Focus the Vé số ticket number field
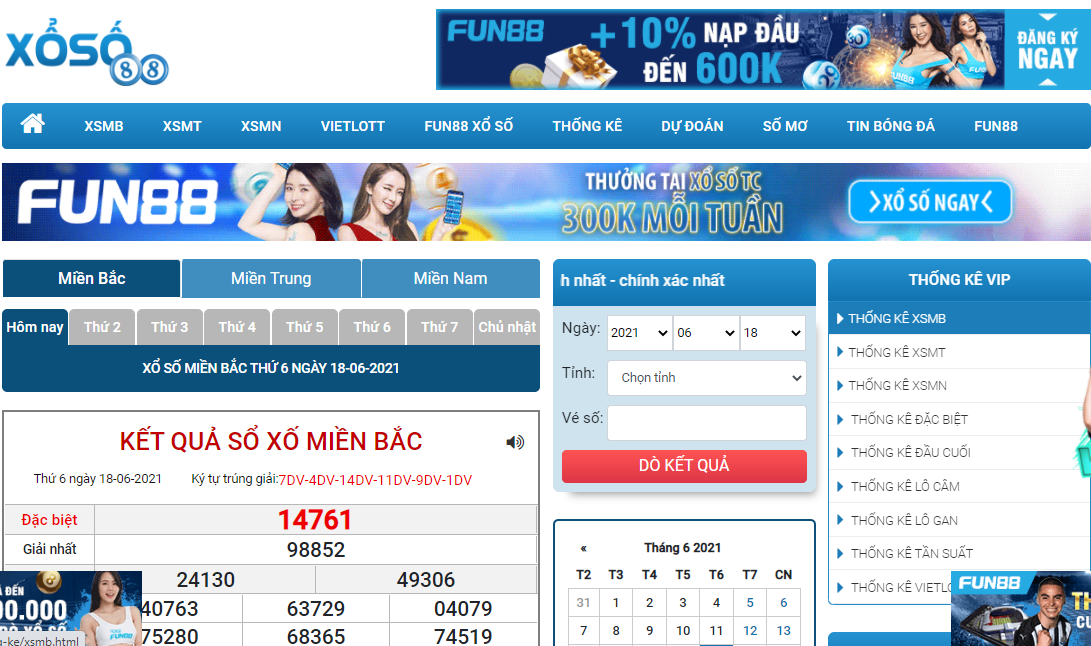Image resolution: width=1091 pixels, height=646 pixels. [707, 423]
